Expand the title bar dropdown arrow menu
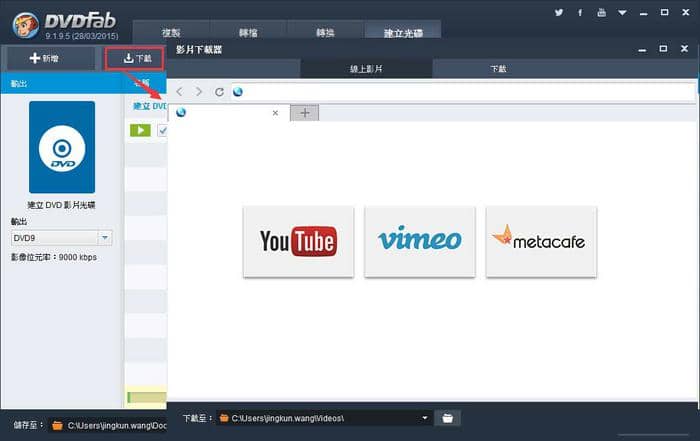The height and width of the screenshot is (441, 700). point(622,13)
